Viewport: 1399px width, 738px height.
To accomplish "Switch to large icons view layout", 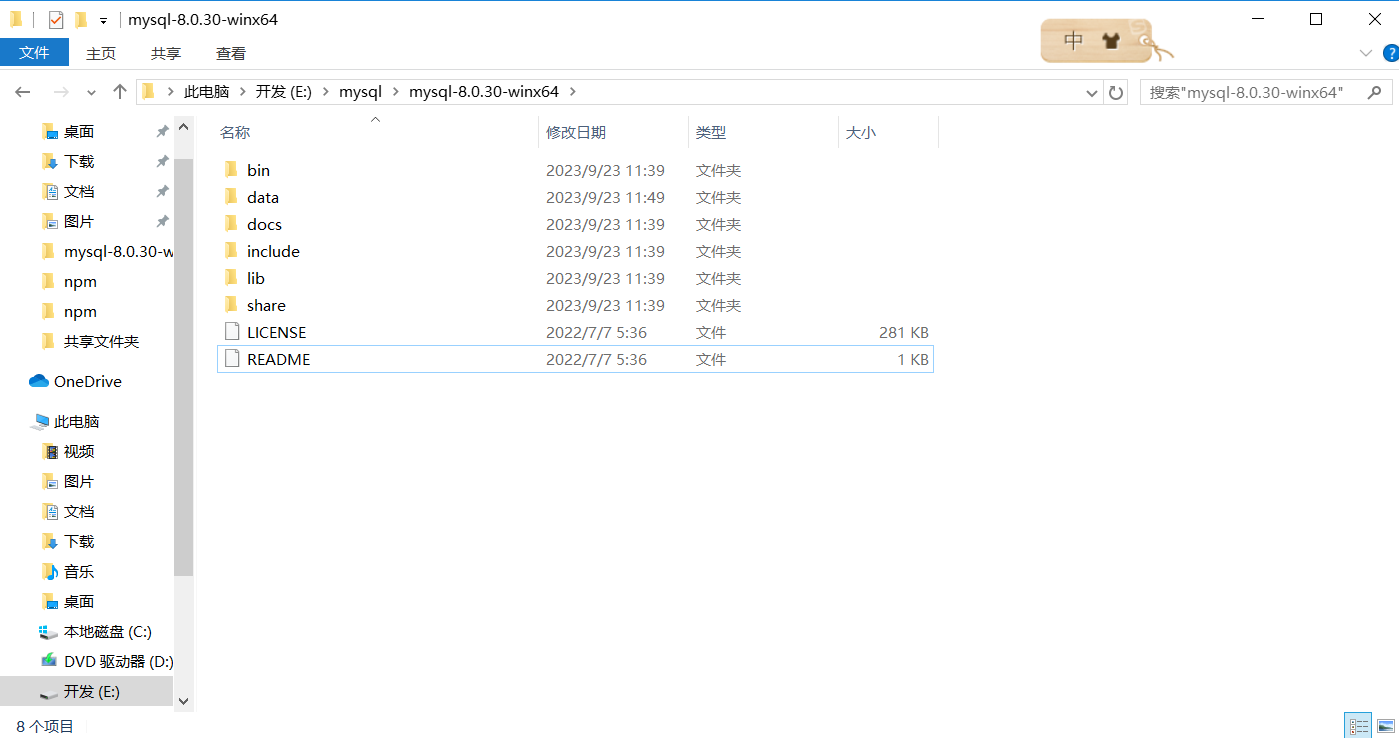I will 1383,726.
